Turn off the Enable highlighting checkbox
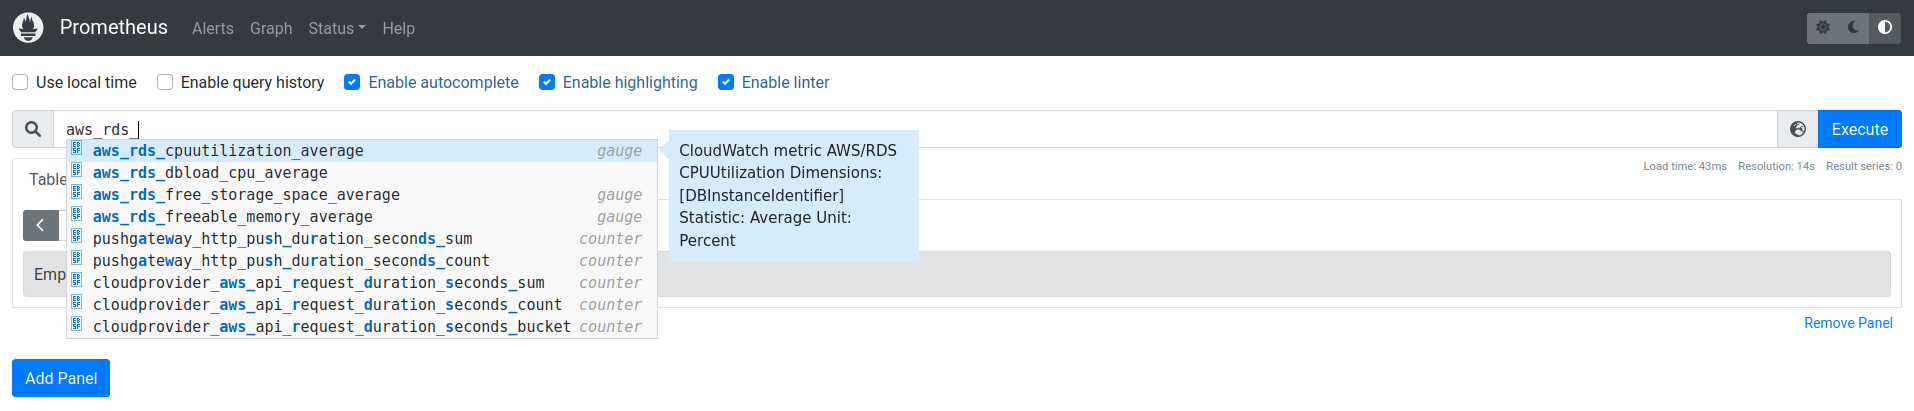Viewport: 1914px width, 411px height. 547,82
